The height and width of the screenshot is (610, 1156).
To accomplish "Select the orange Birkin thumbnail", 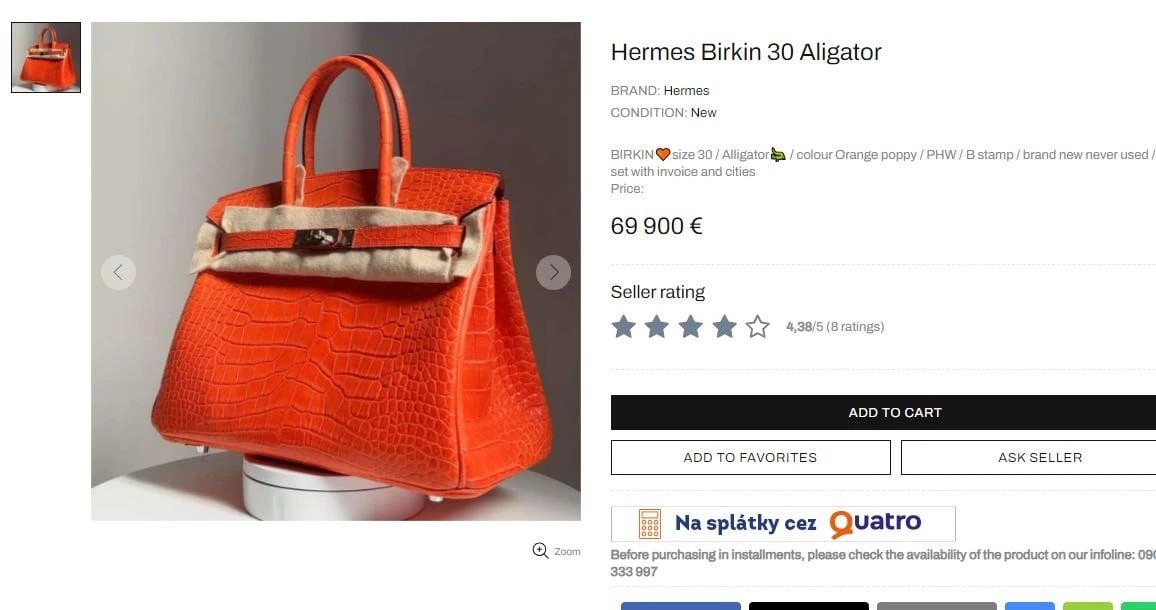I will (x=46, y=57).
